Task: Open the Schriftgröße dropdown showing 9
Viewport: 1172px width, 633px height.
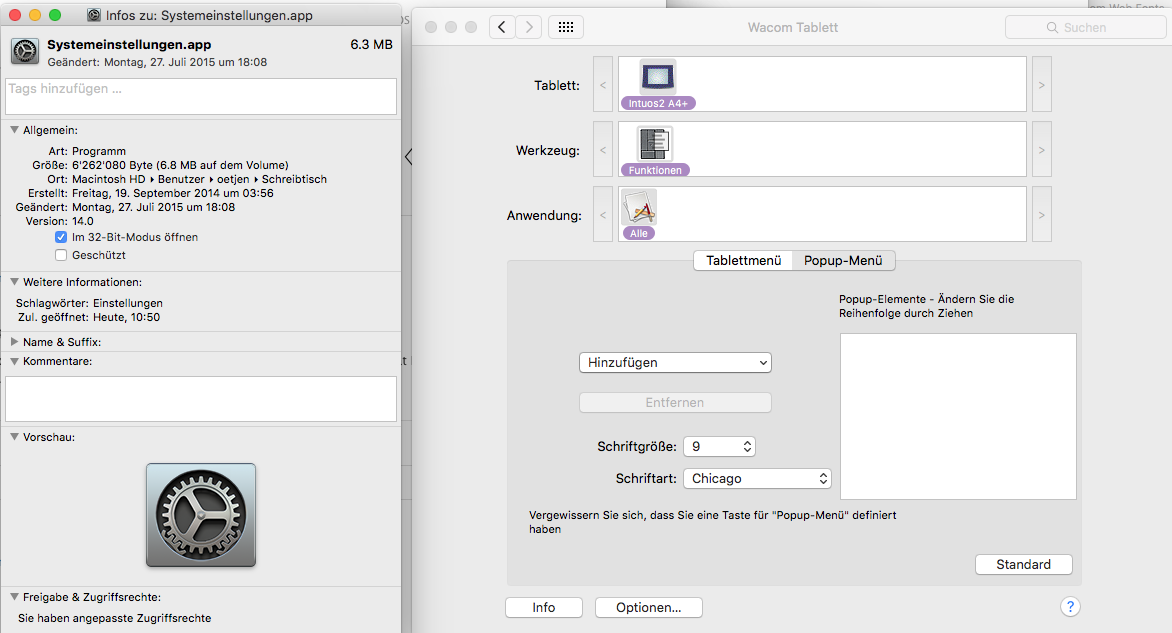Action: (x=719, y=446)
